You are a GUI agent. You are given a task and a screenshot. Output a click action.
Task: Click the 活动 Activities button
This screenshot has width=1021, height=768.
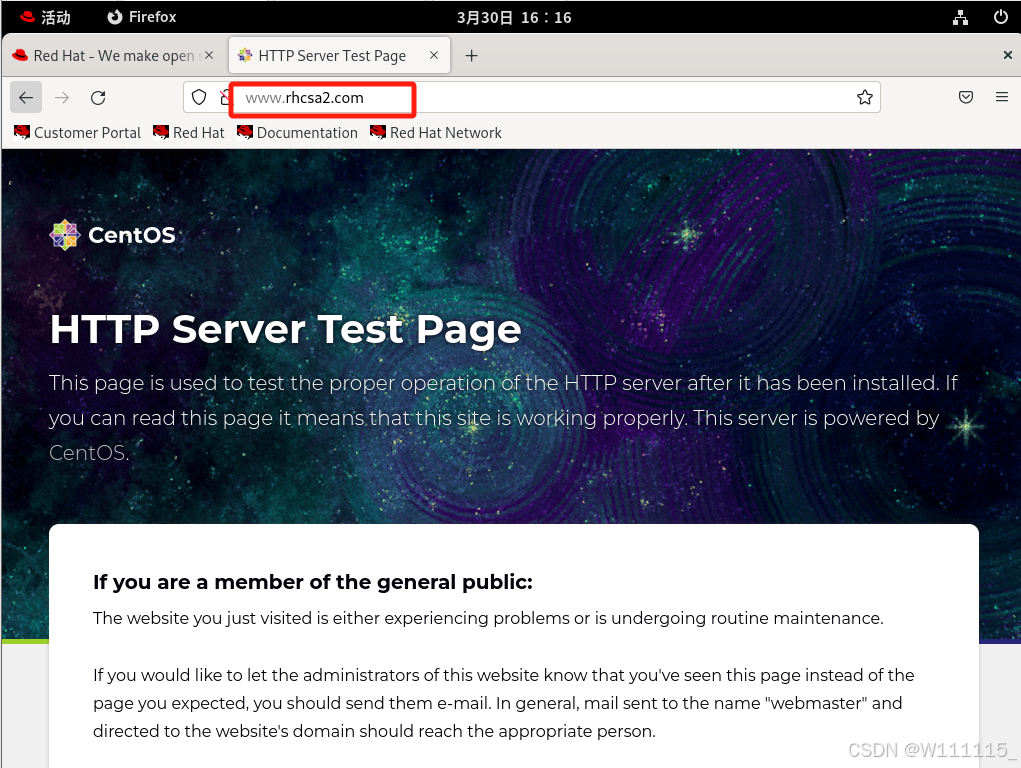pyautogui.click(x=45, y=18)
